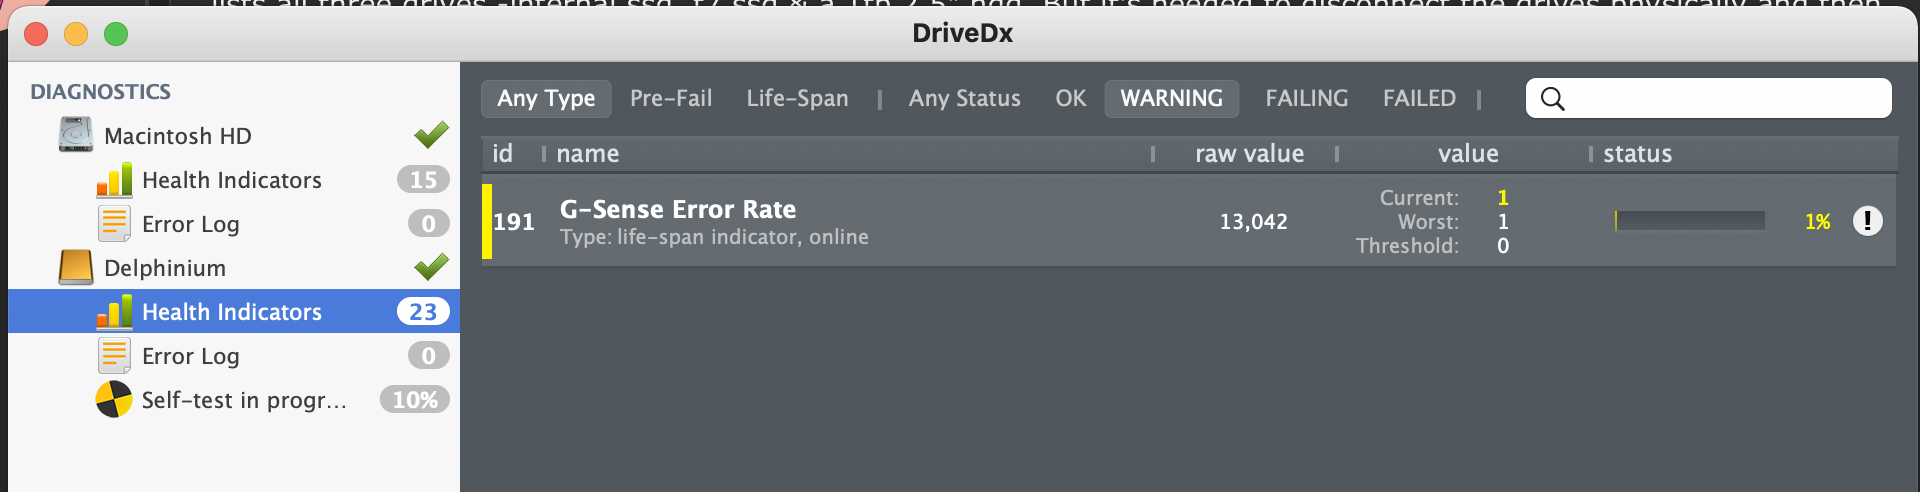1920x492 pixels.
Task: Click Macintosh HD Health Indicators bar-chart icon
Action: (114, 180)
